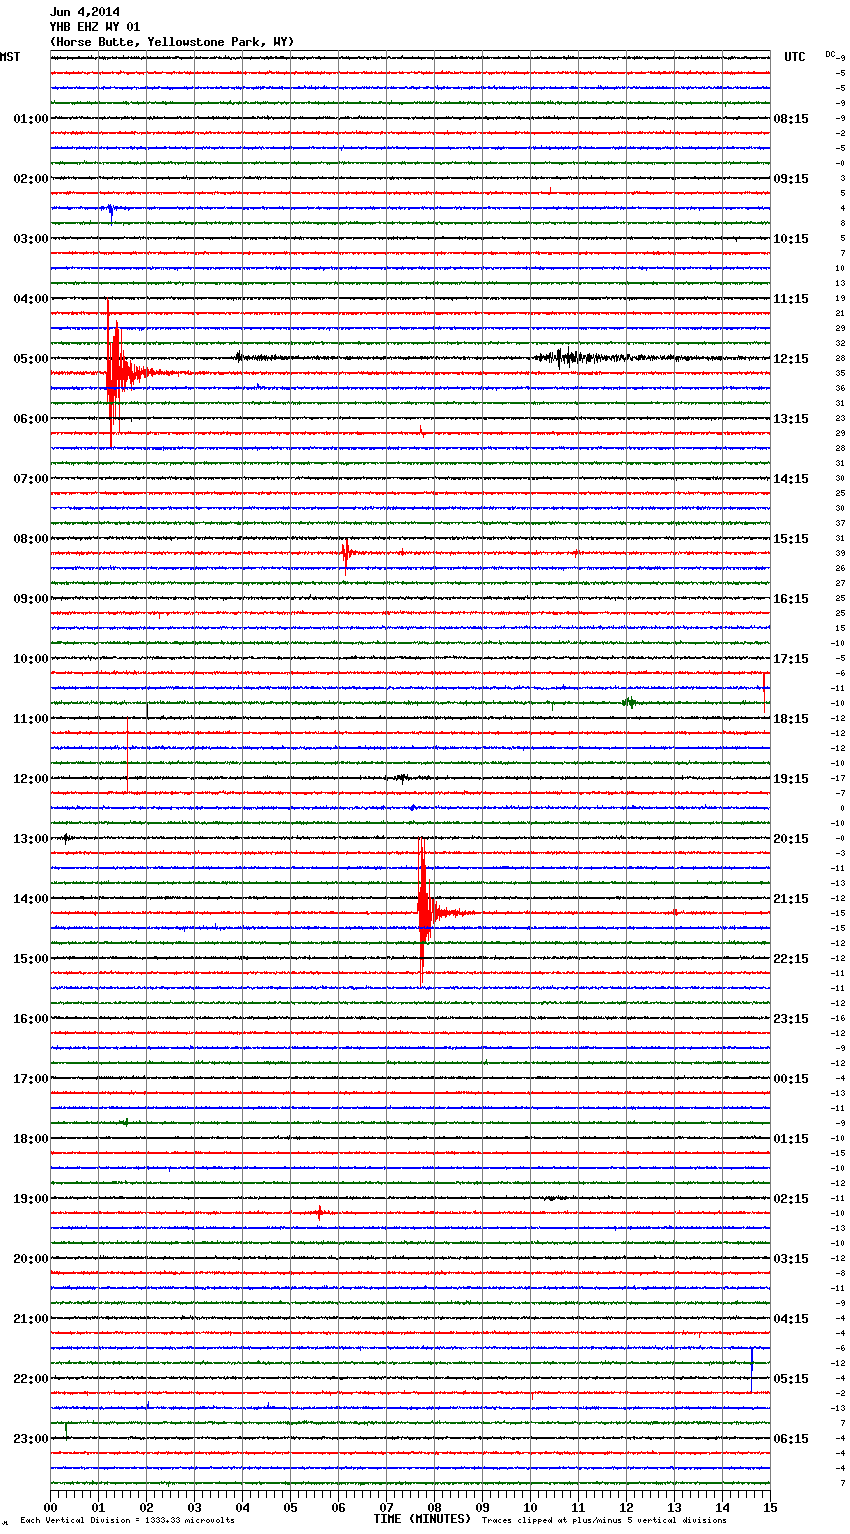The width and height of the screenshot is (850, 1534).
Task: Click the '23:15' UTC time label
Action: 791,1019
